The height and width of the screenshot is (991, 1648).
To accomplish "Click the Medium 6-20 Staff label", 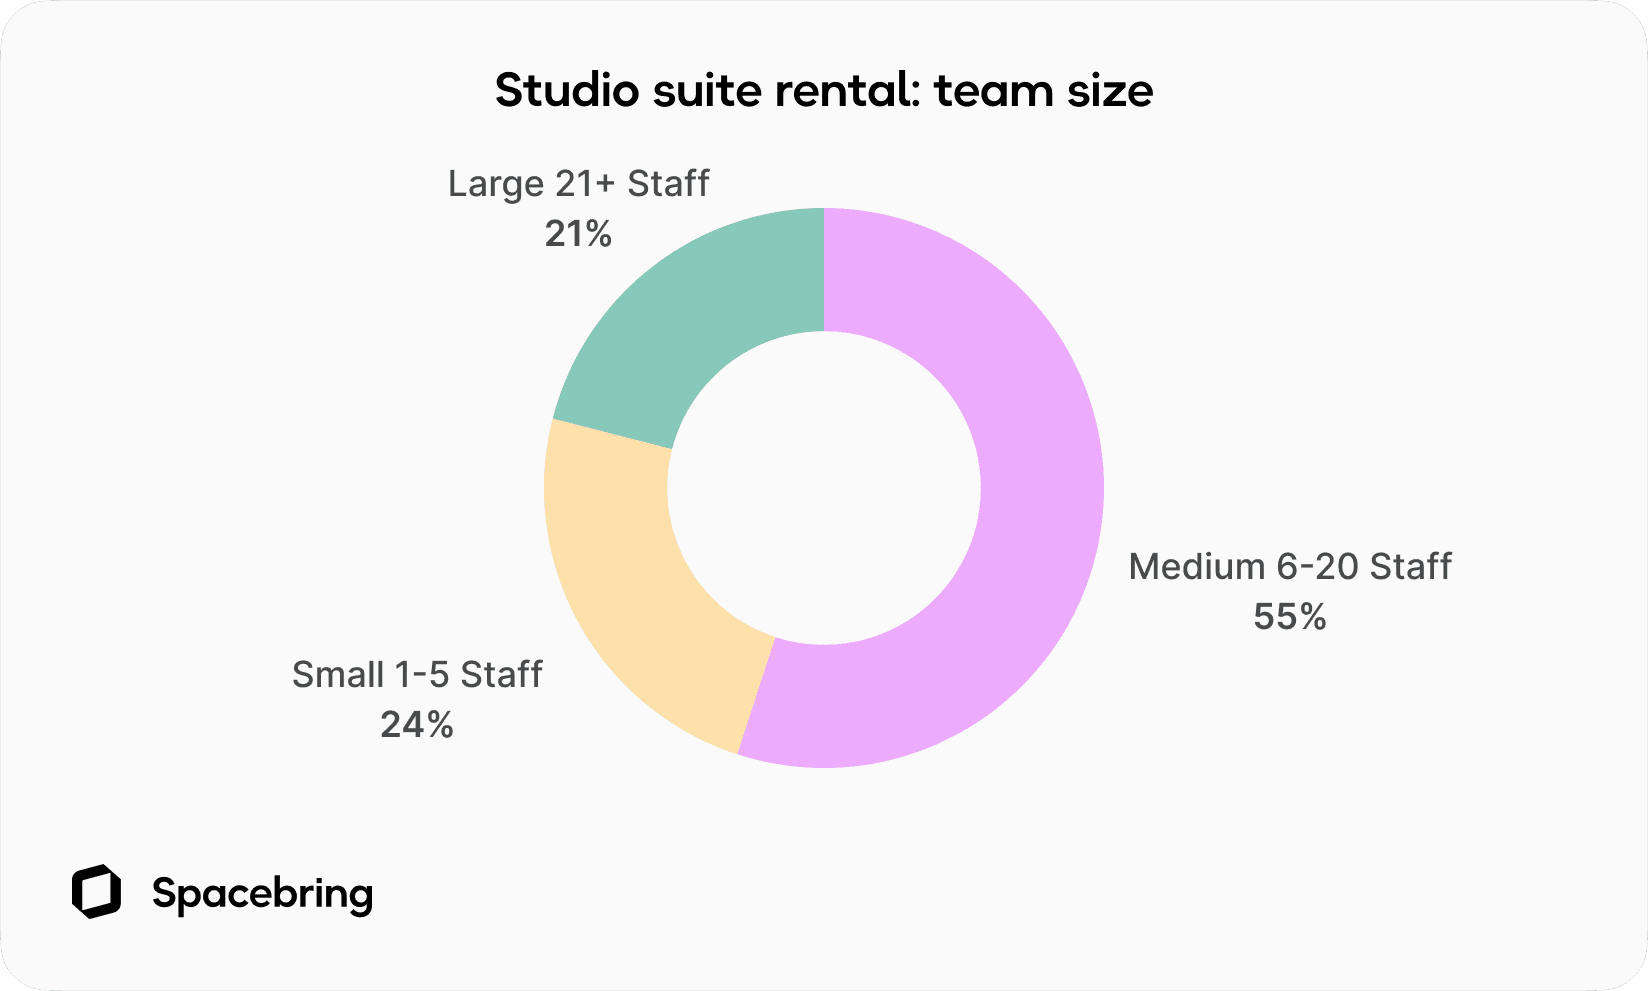I will point(1290,567).
